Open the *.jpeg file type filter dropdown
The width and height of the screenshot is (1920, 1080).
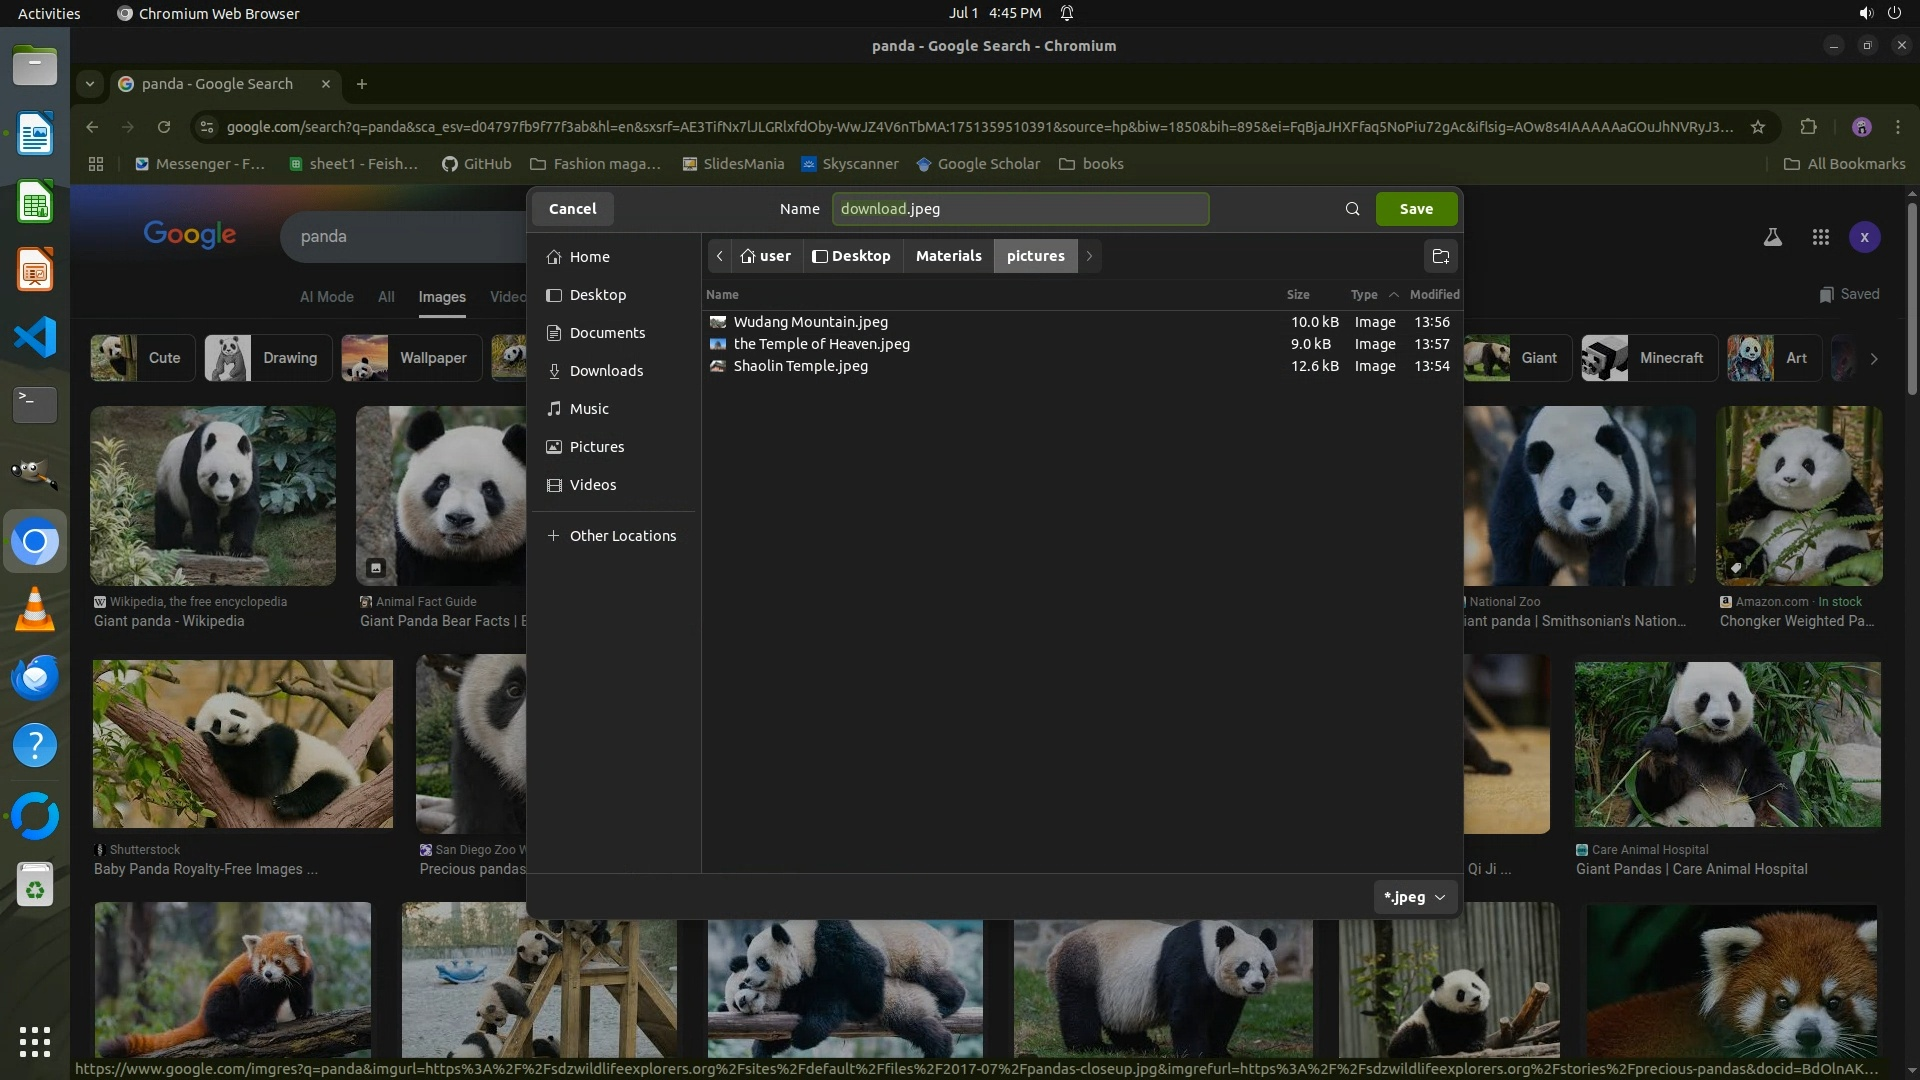[x=1414, y=897]
